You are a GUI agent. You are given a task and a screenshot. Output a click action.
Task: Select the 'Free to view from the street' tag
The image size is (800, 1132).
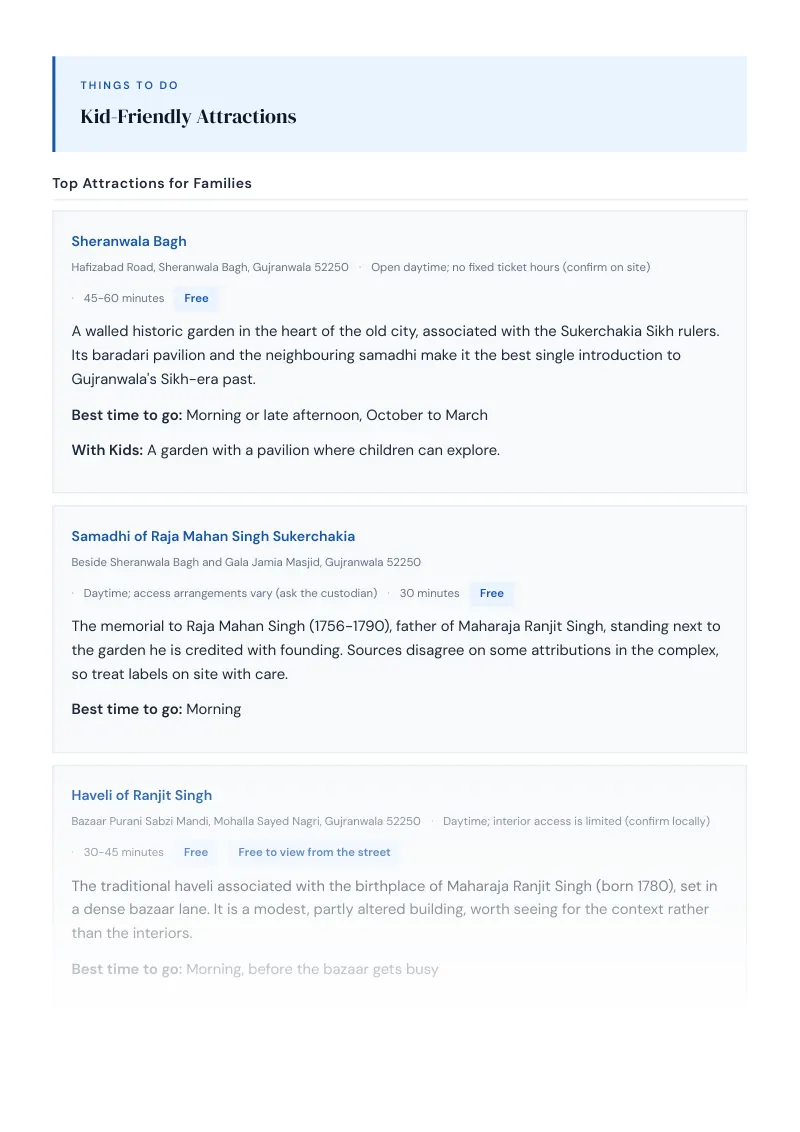314,853
